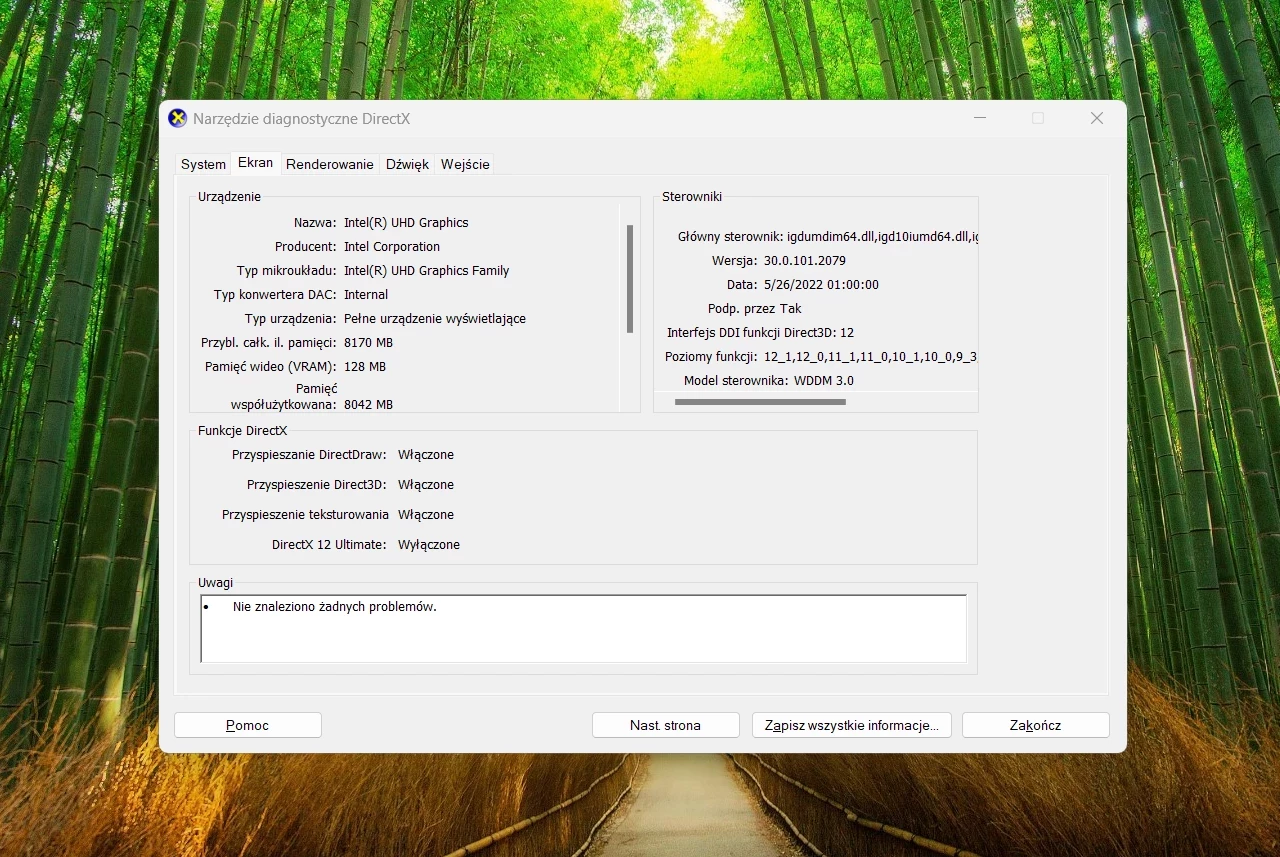Click the Nazwa label
The image size is (1280, 857).
tap(315, 223)
